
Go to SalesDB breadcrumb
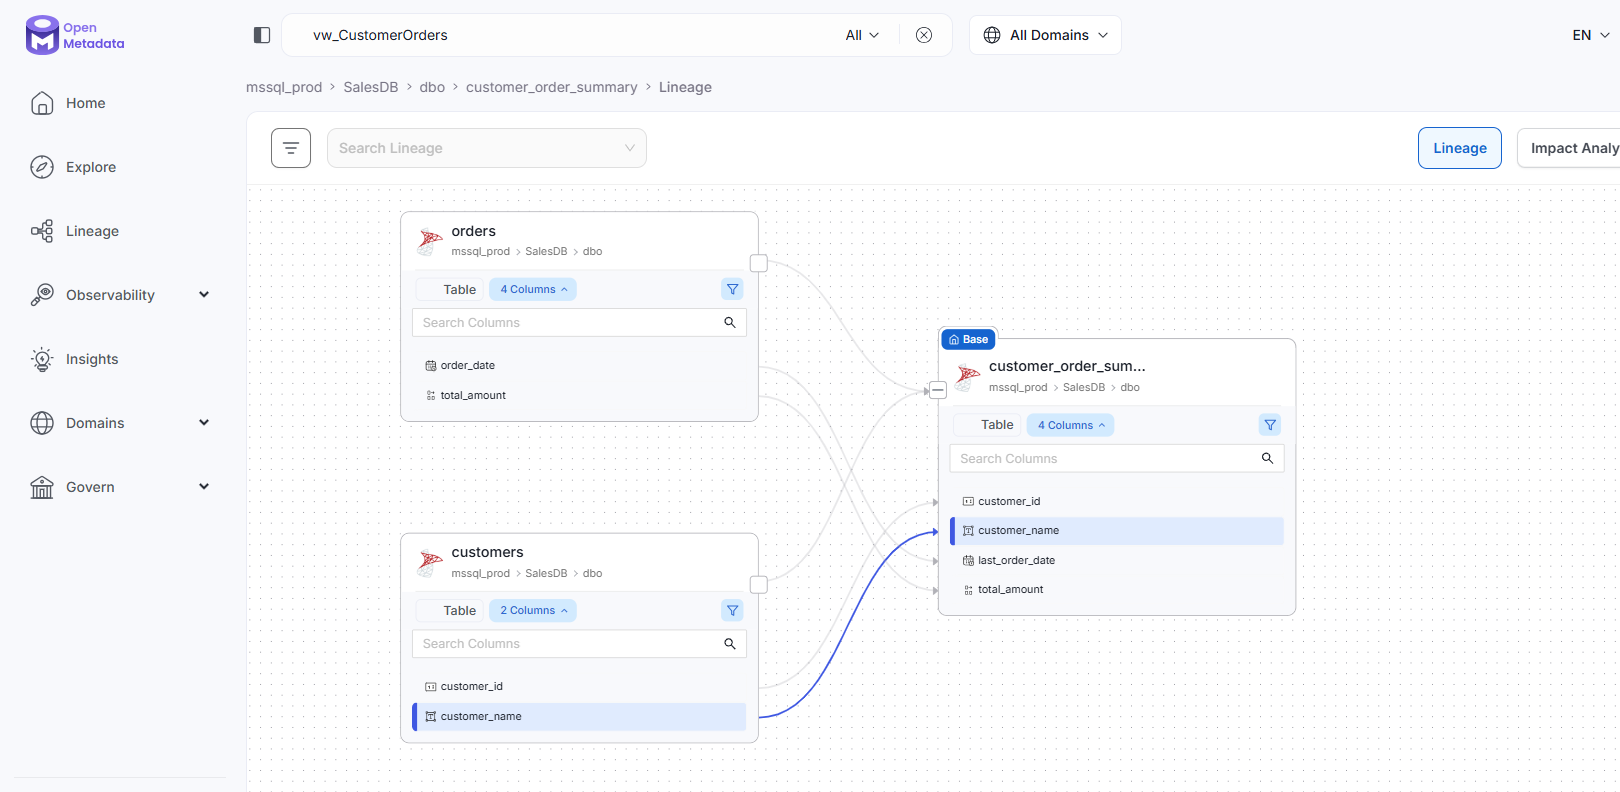point(371,87)
